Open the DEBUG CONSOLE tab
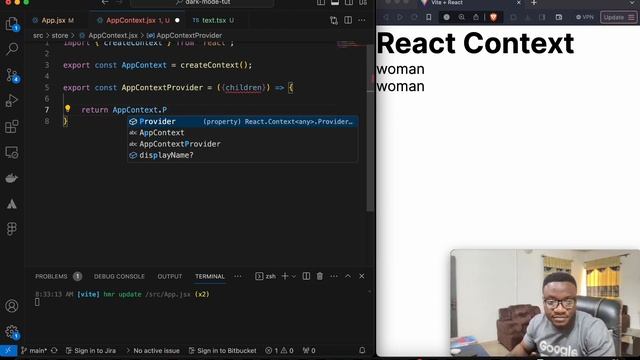Image resolution: width=640 pixels, height=360 pixels. click(x=119, y=276)
